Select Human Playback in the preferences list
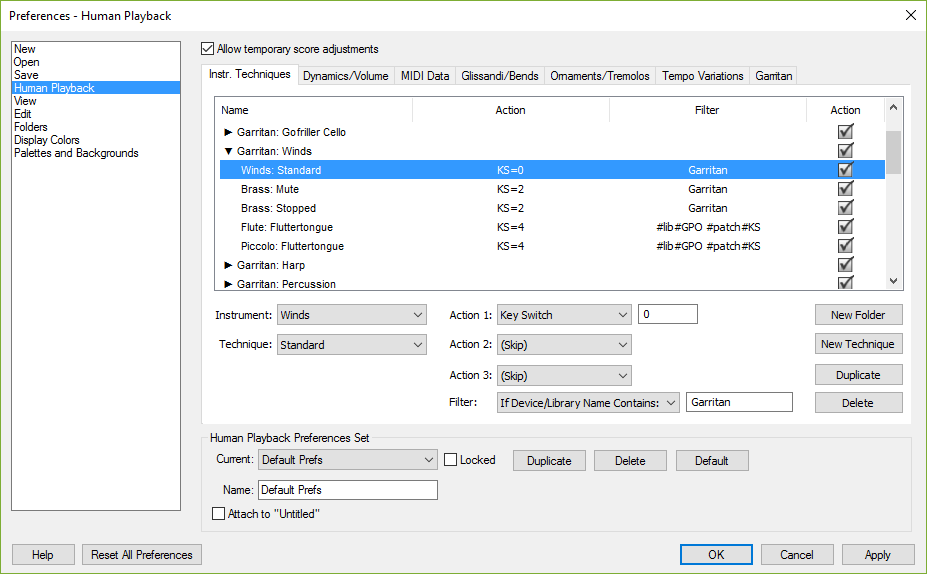927x574 pixels. click(96, 87)
